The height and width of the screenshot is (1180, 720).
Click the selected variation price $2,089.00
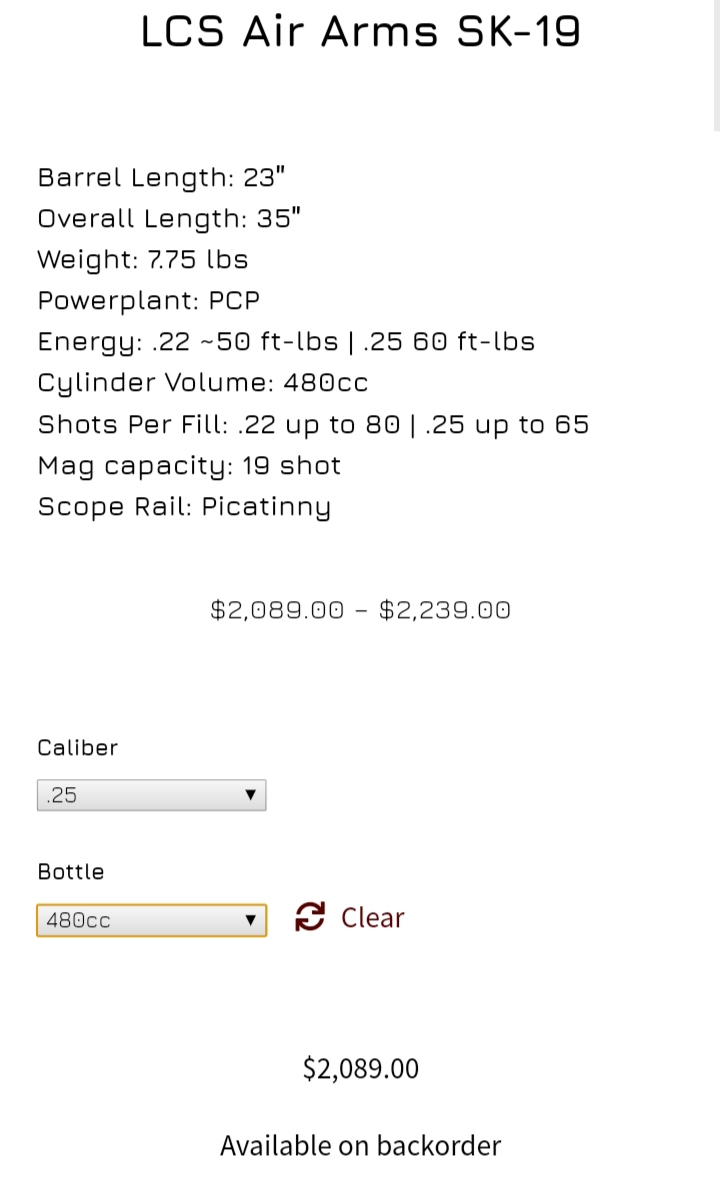(360, 1068)
